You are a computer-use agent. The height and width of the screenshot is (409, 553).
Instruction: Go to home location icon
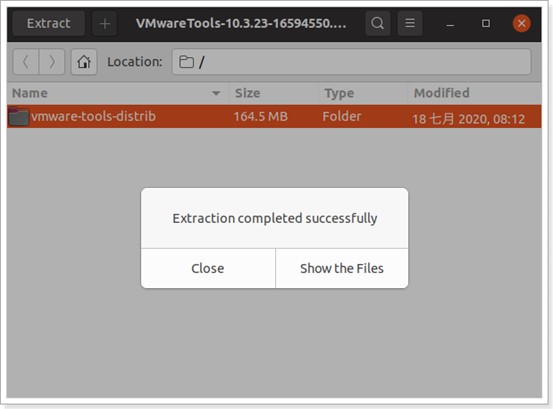pyautogui.click(x=84, y=62)
